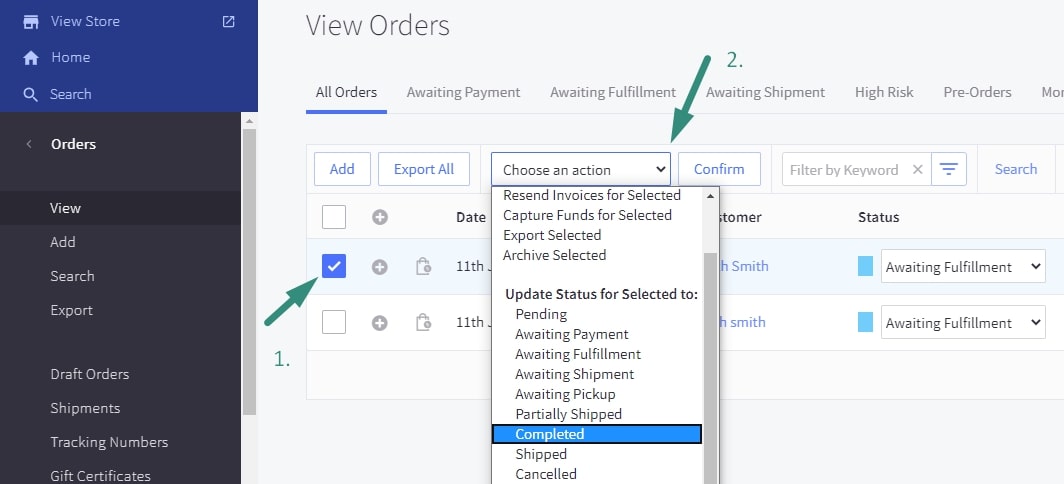Open store in new tab icon
Image resolution: width=1064 pixels, height=484 pixels.
coord(229,21)
